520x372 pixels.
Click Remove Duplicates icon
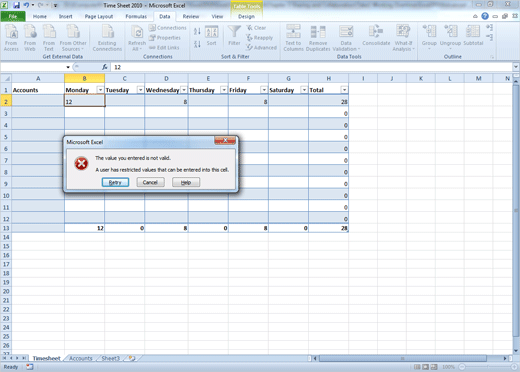[x=318, y=38]
